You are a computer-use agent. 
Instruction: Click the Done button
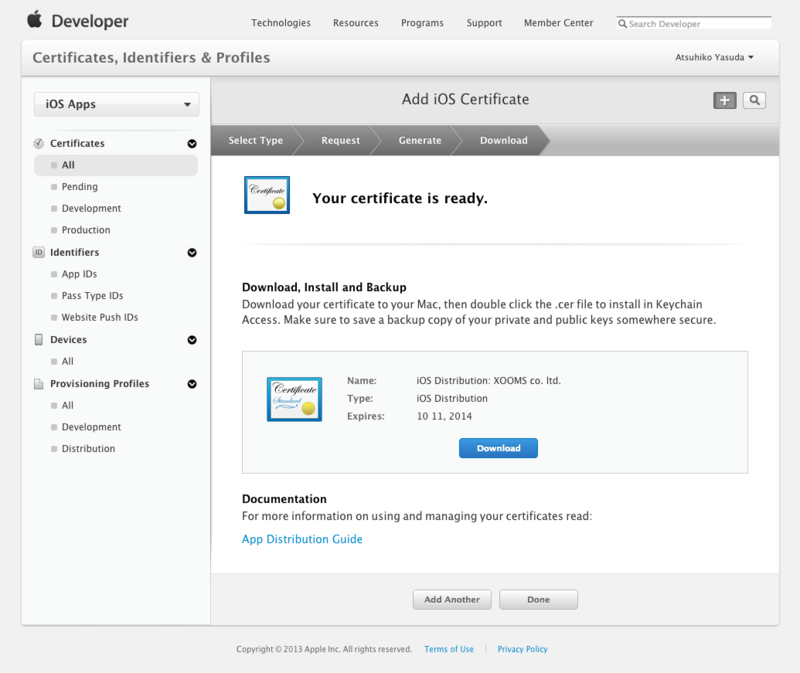(538, 600)
